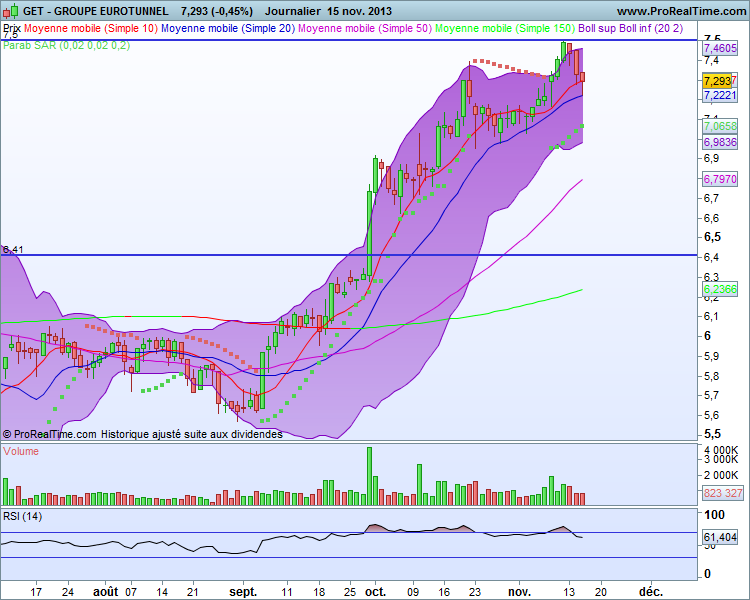The height and width of the screenshot is (600, 750).
Task: Click the Prix legend label
Action: [x=11, y=28]
